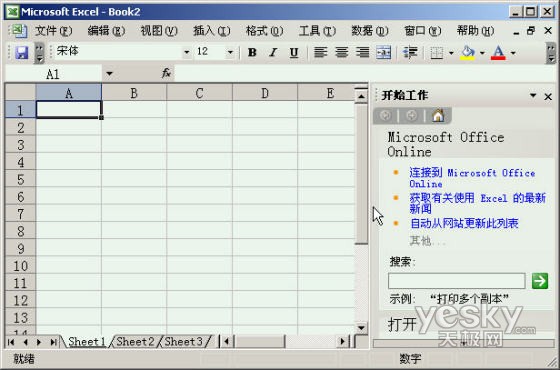Center cell text horizontally
Viewport: 560px width, 370px height.
(341, 52)
